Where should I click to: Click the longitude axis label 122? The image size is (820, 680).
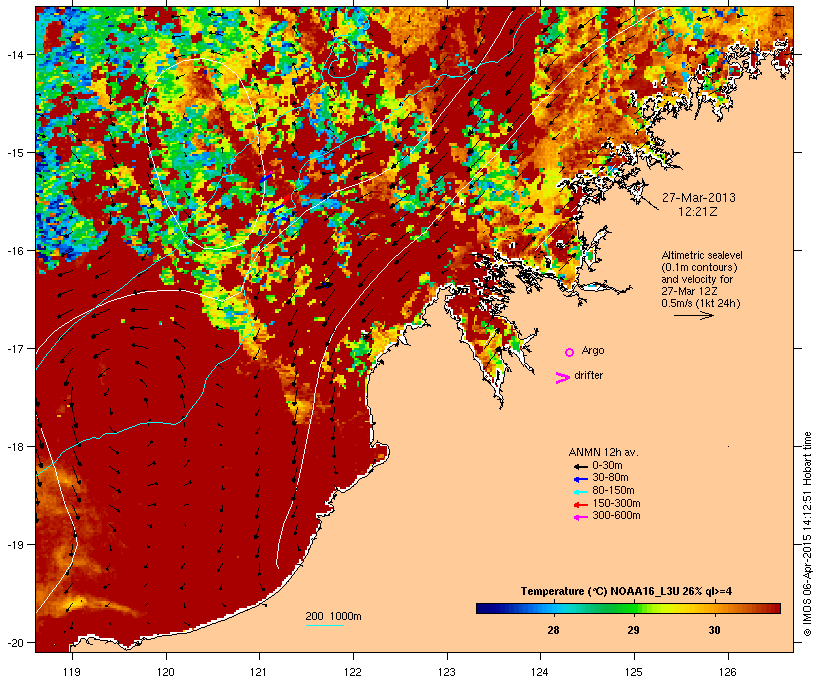353,672
